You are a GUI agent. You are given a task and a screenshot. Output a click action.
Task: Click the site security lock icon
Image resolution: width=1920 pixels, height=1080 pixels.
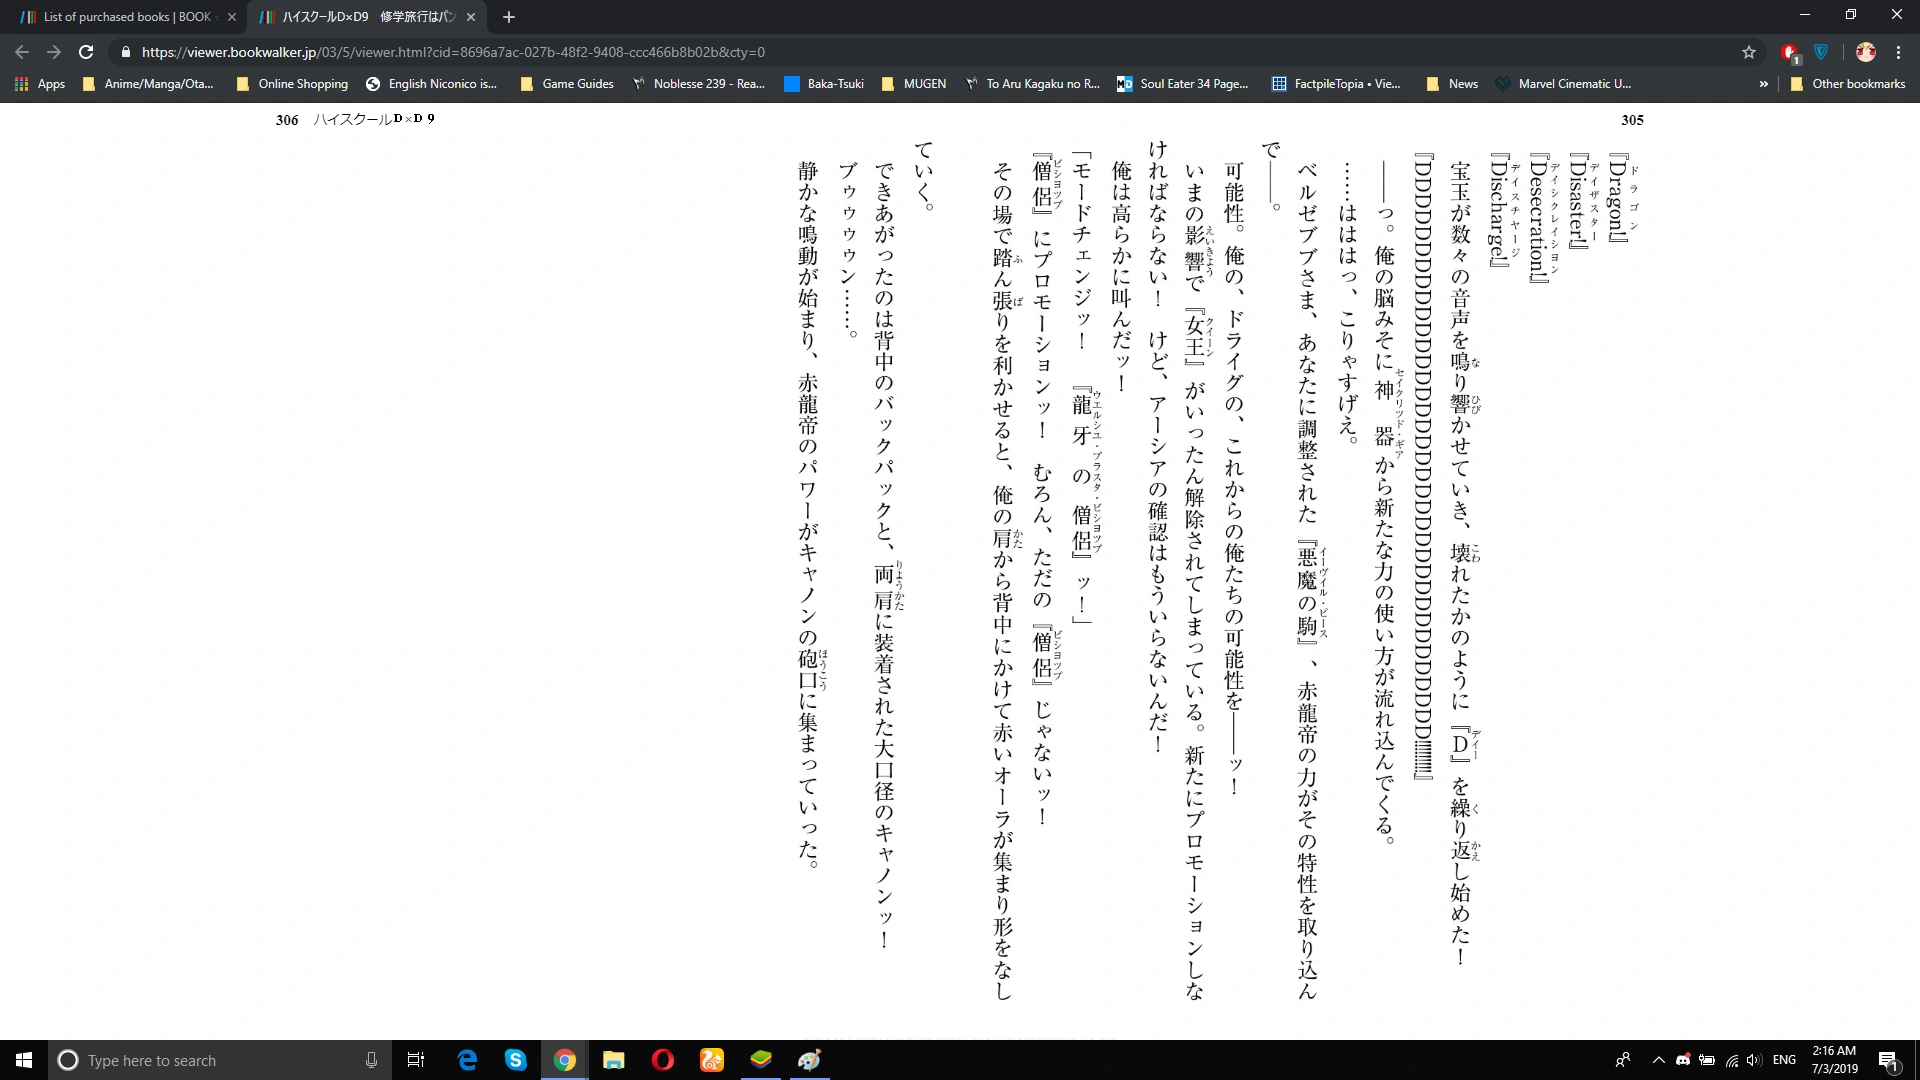point(125,52)
